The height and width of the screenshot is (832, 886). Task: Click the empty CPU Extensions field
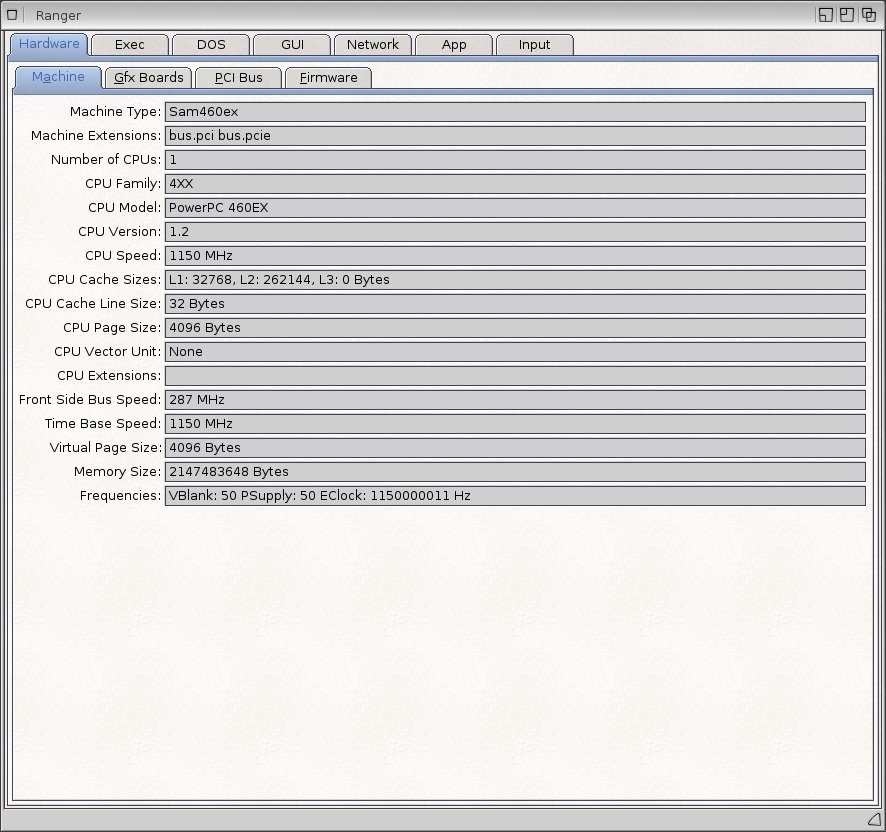click(x=515, y=376)
